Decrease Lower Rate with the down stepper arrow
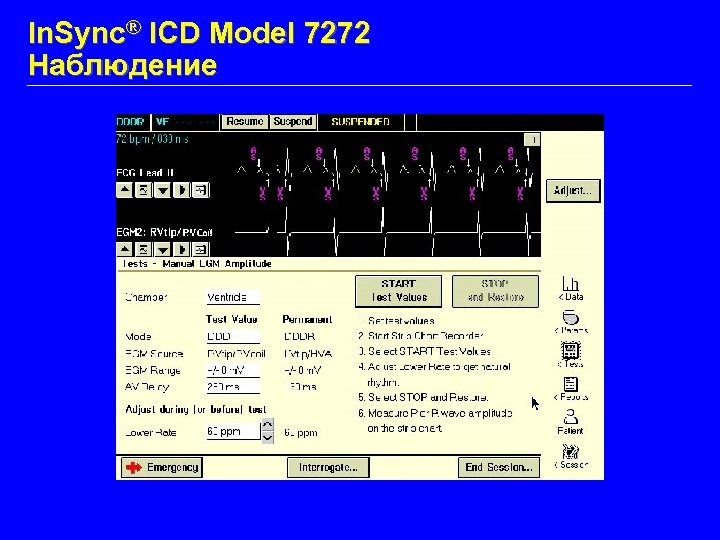This screenshot has width=720, height=540. [268, 437]
